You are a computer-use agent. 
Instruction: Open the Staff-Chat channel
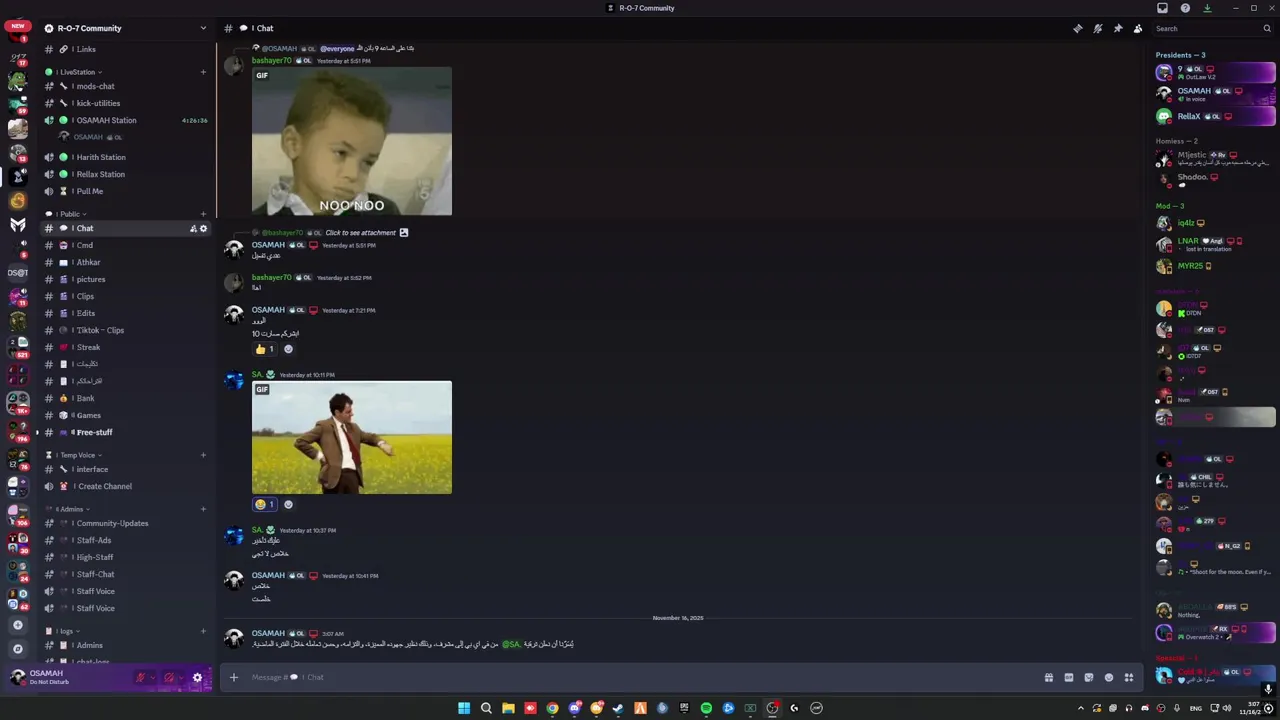pos(126,574)
